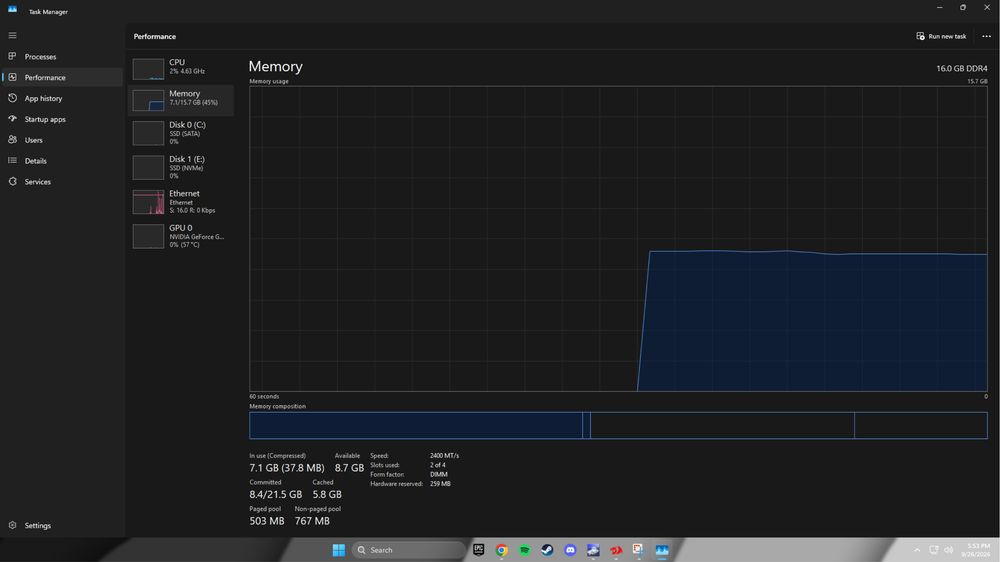The image size is (1000, 562).
Task: Open the Details page
Action: tap(62, 161)
